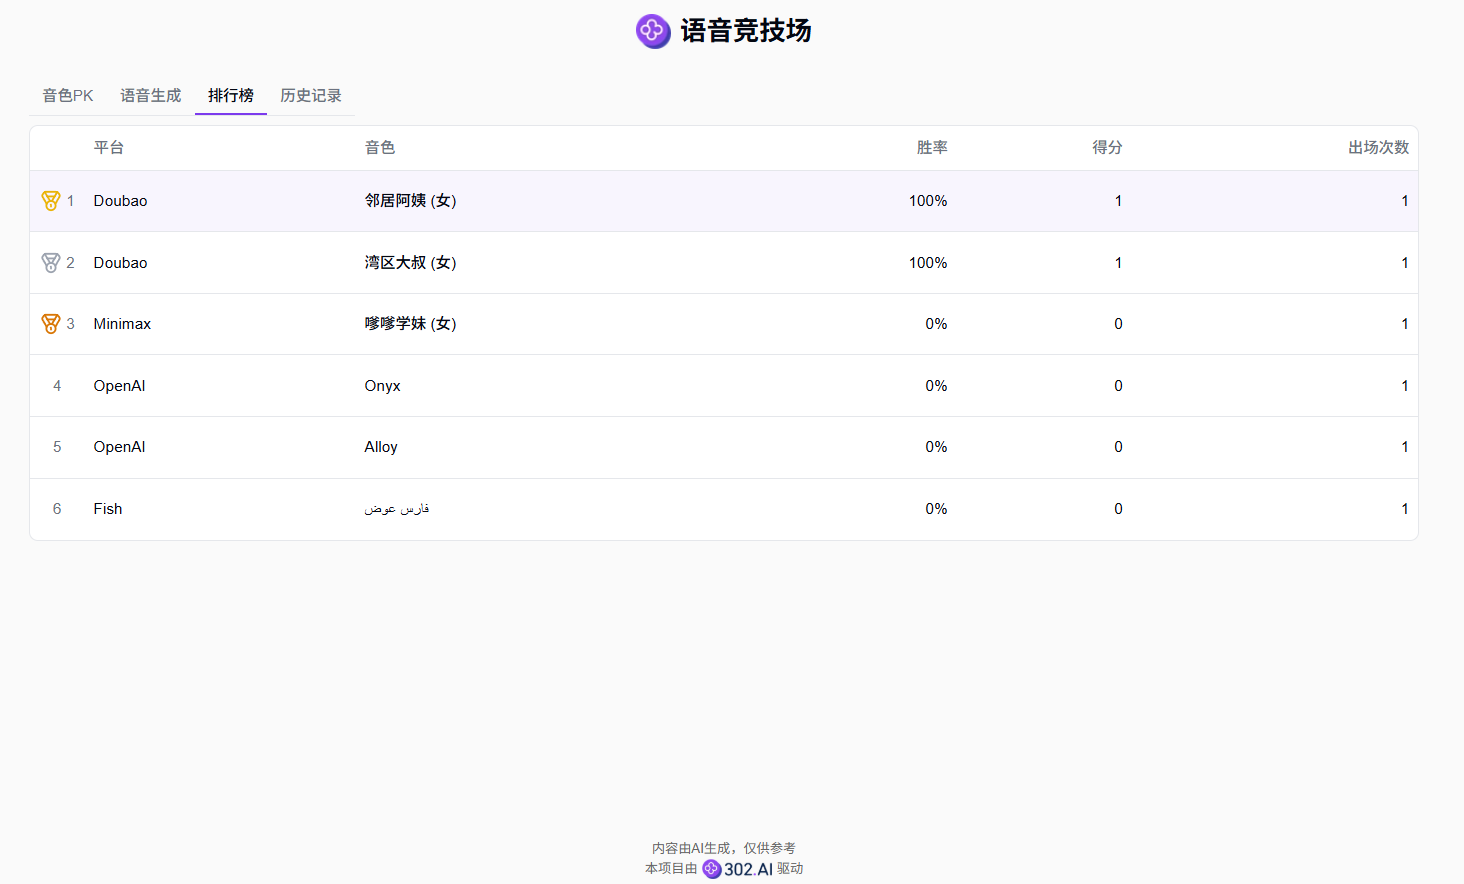The height and width of the screenshot is (884, 1464).
Task: Click OpenAI platform in the Alloy row
Action: [x=120, y=447]
